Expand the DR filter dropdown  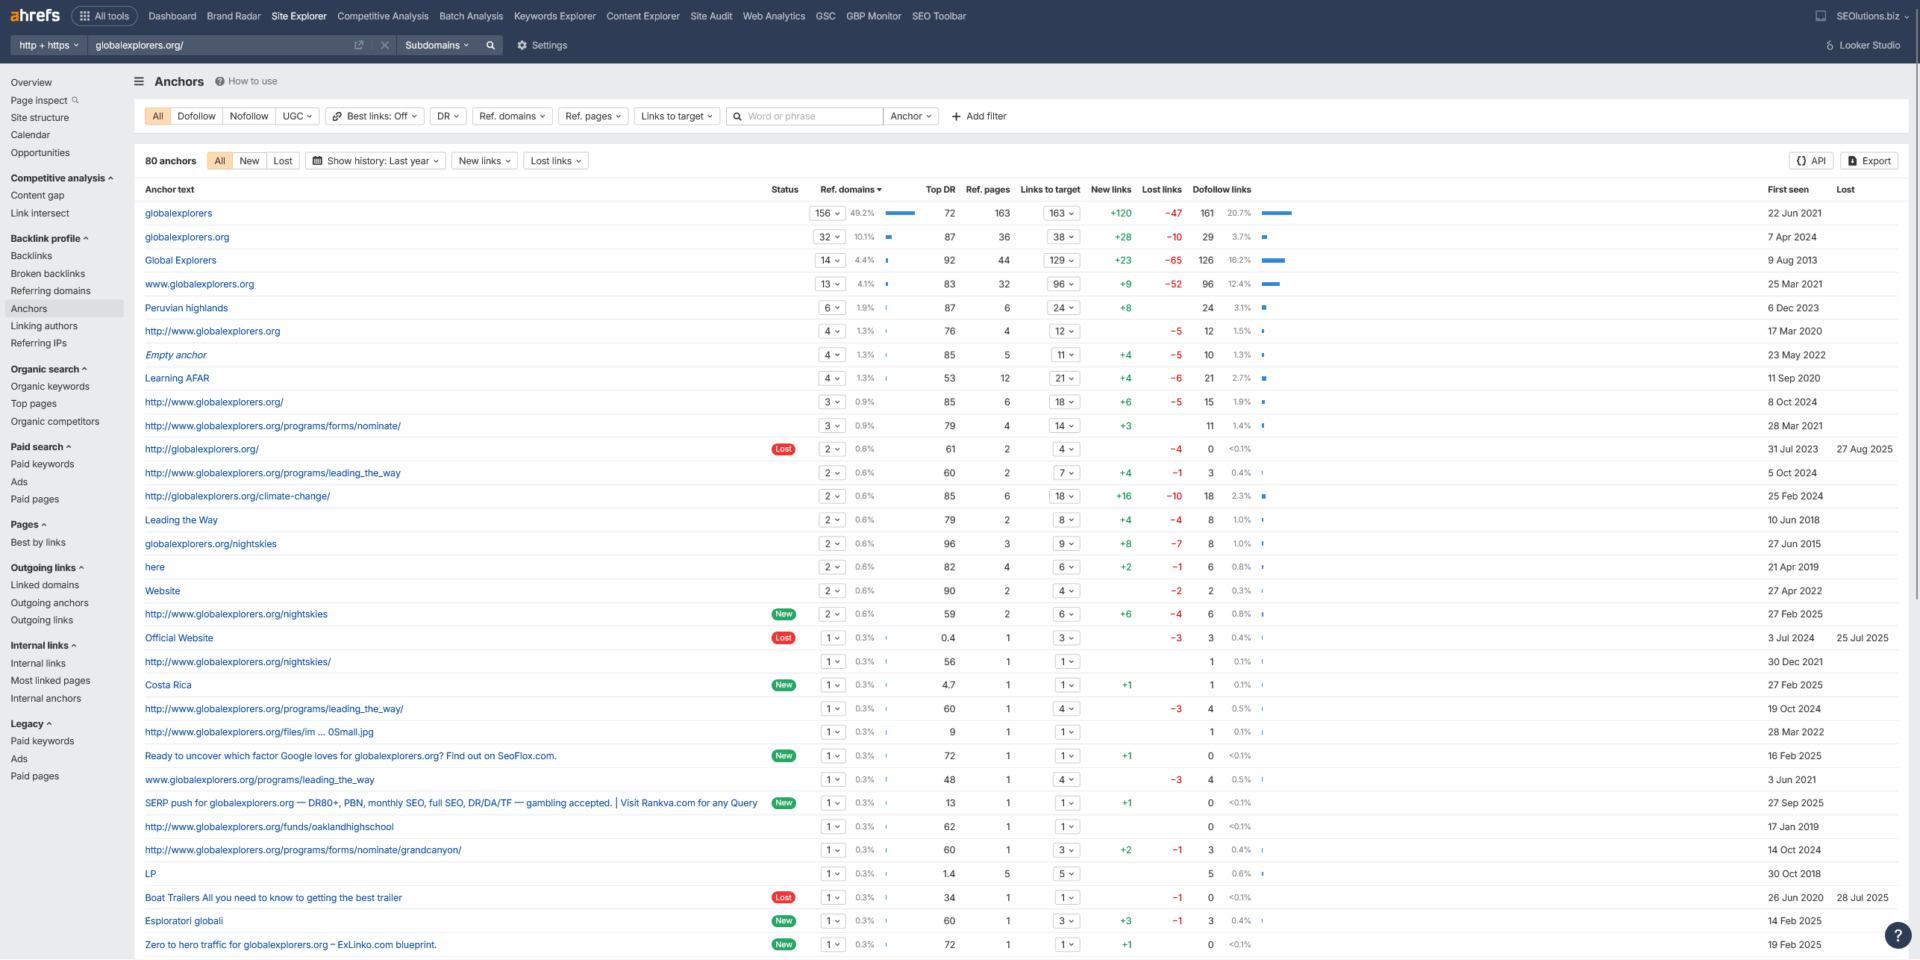coord(447,116)
